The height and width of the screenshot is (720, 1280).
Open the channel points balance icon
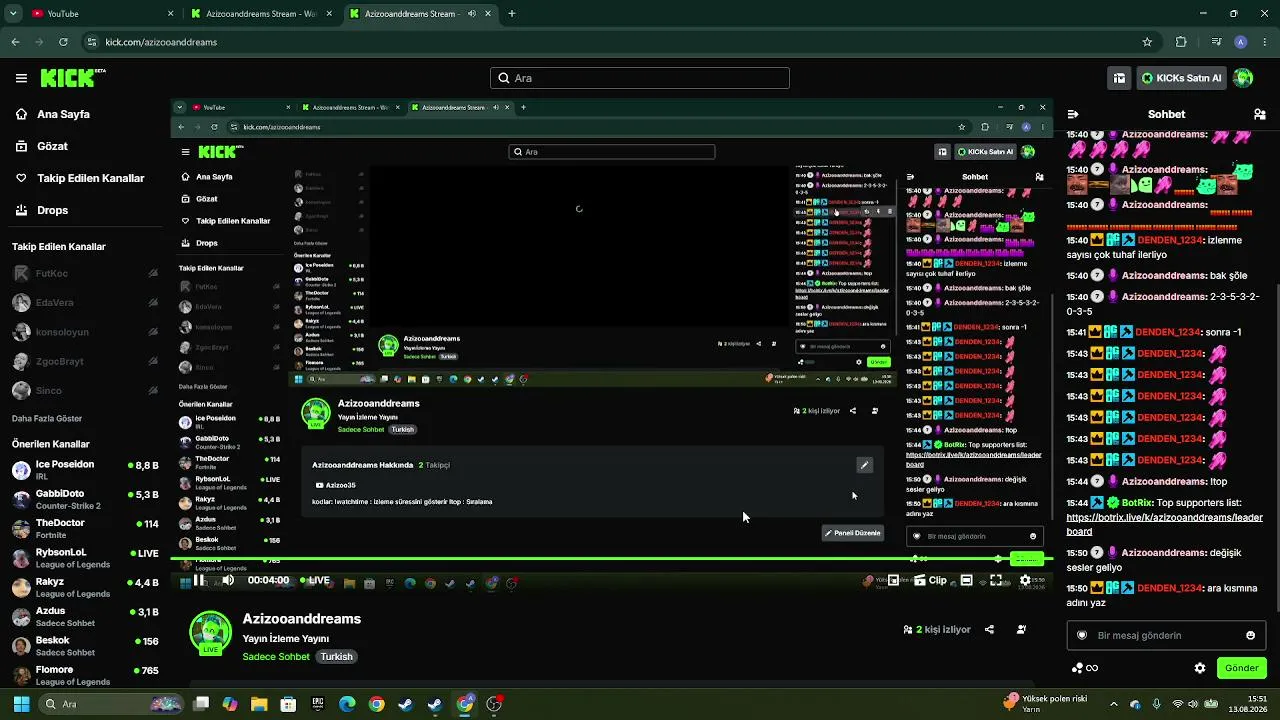coord(1085,668)
